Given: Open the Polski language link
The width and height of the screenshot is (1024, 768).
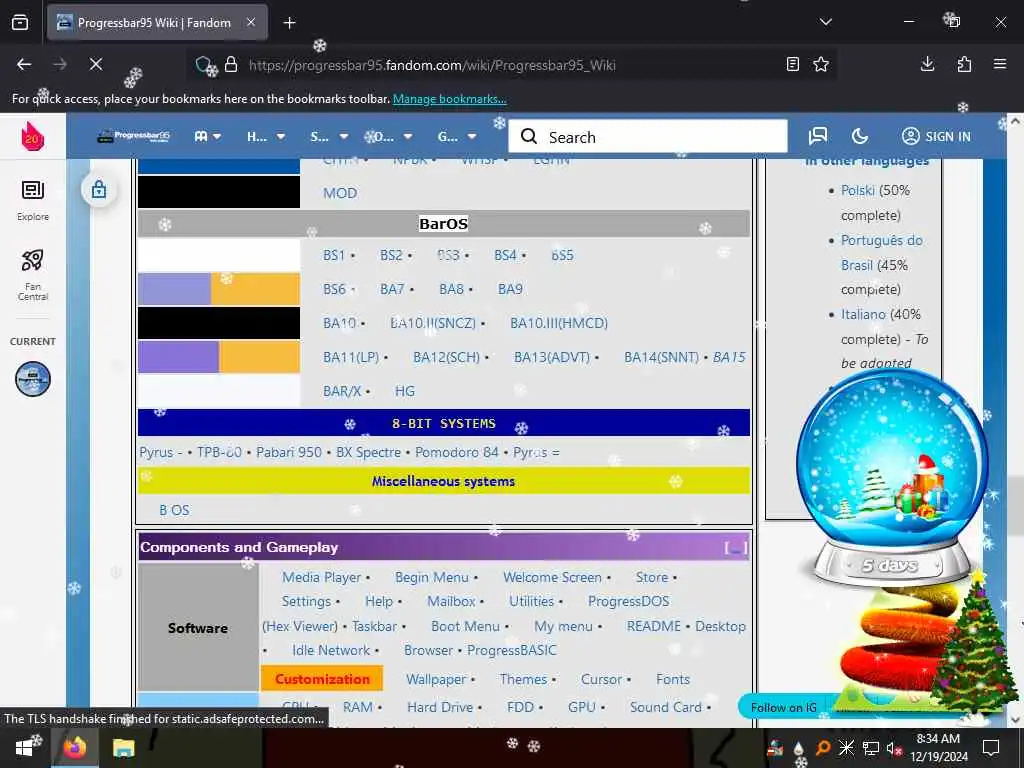Looking at the screenshot, I should pos(857,190).
